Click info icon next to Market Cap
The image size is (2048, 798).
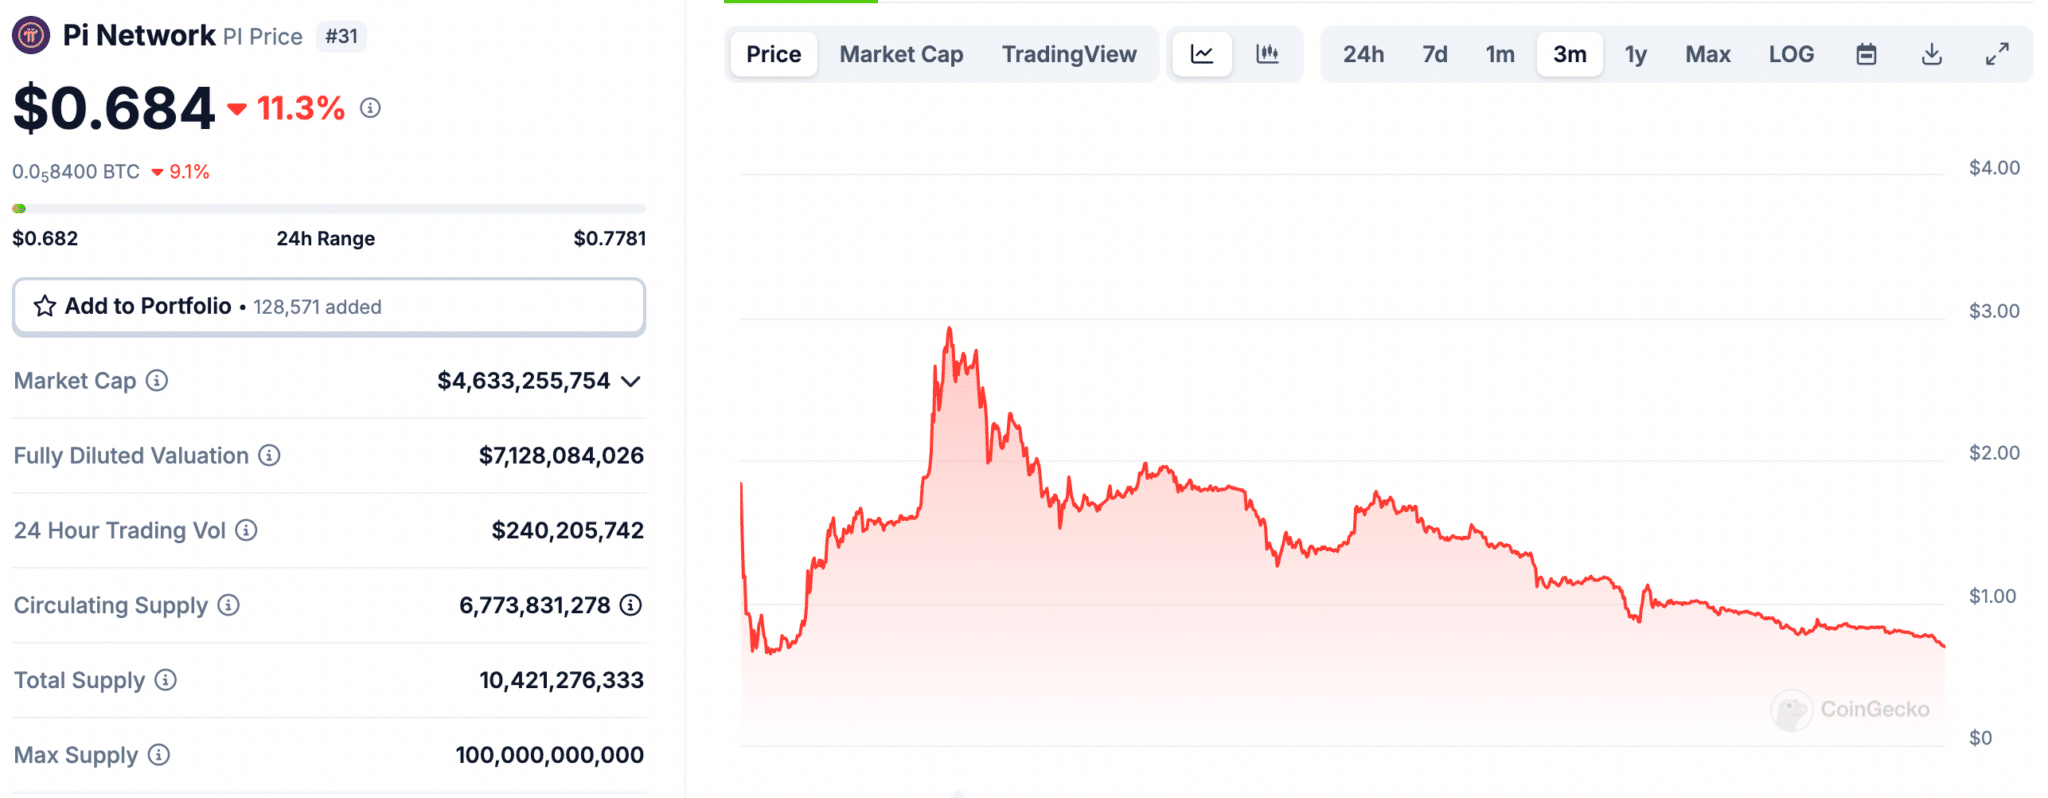coord(157,381)
